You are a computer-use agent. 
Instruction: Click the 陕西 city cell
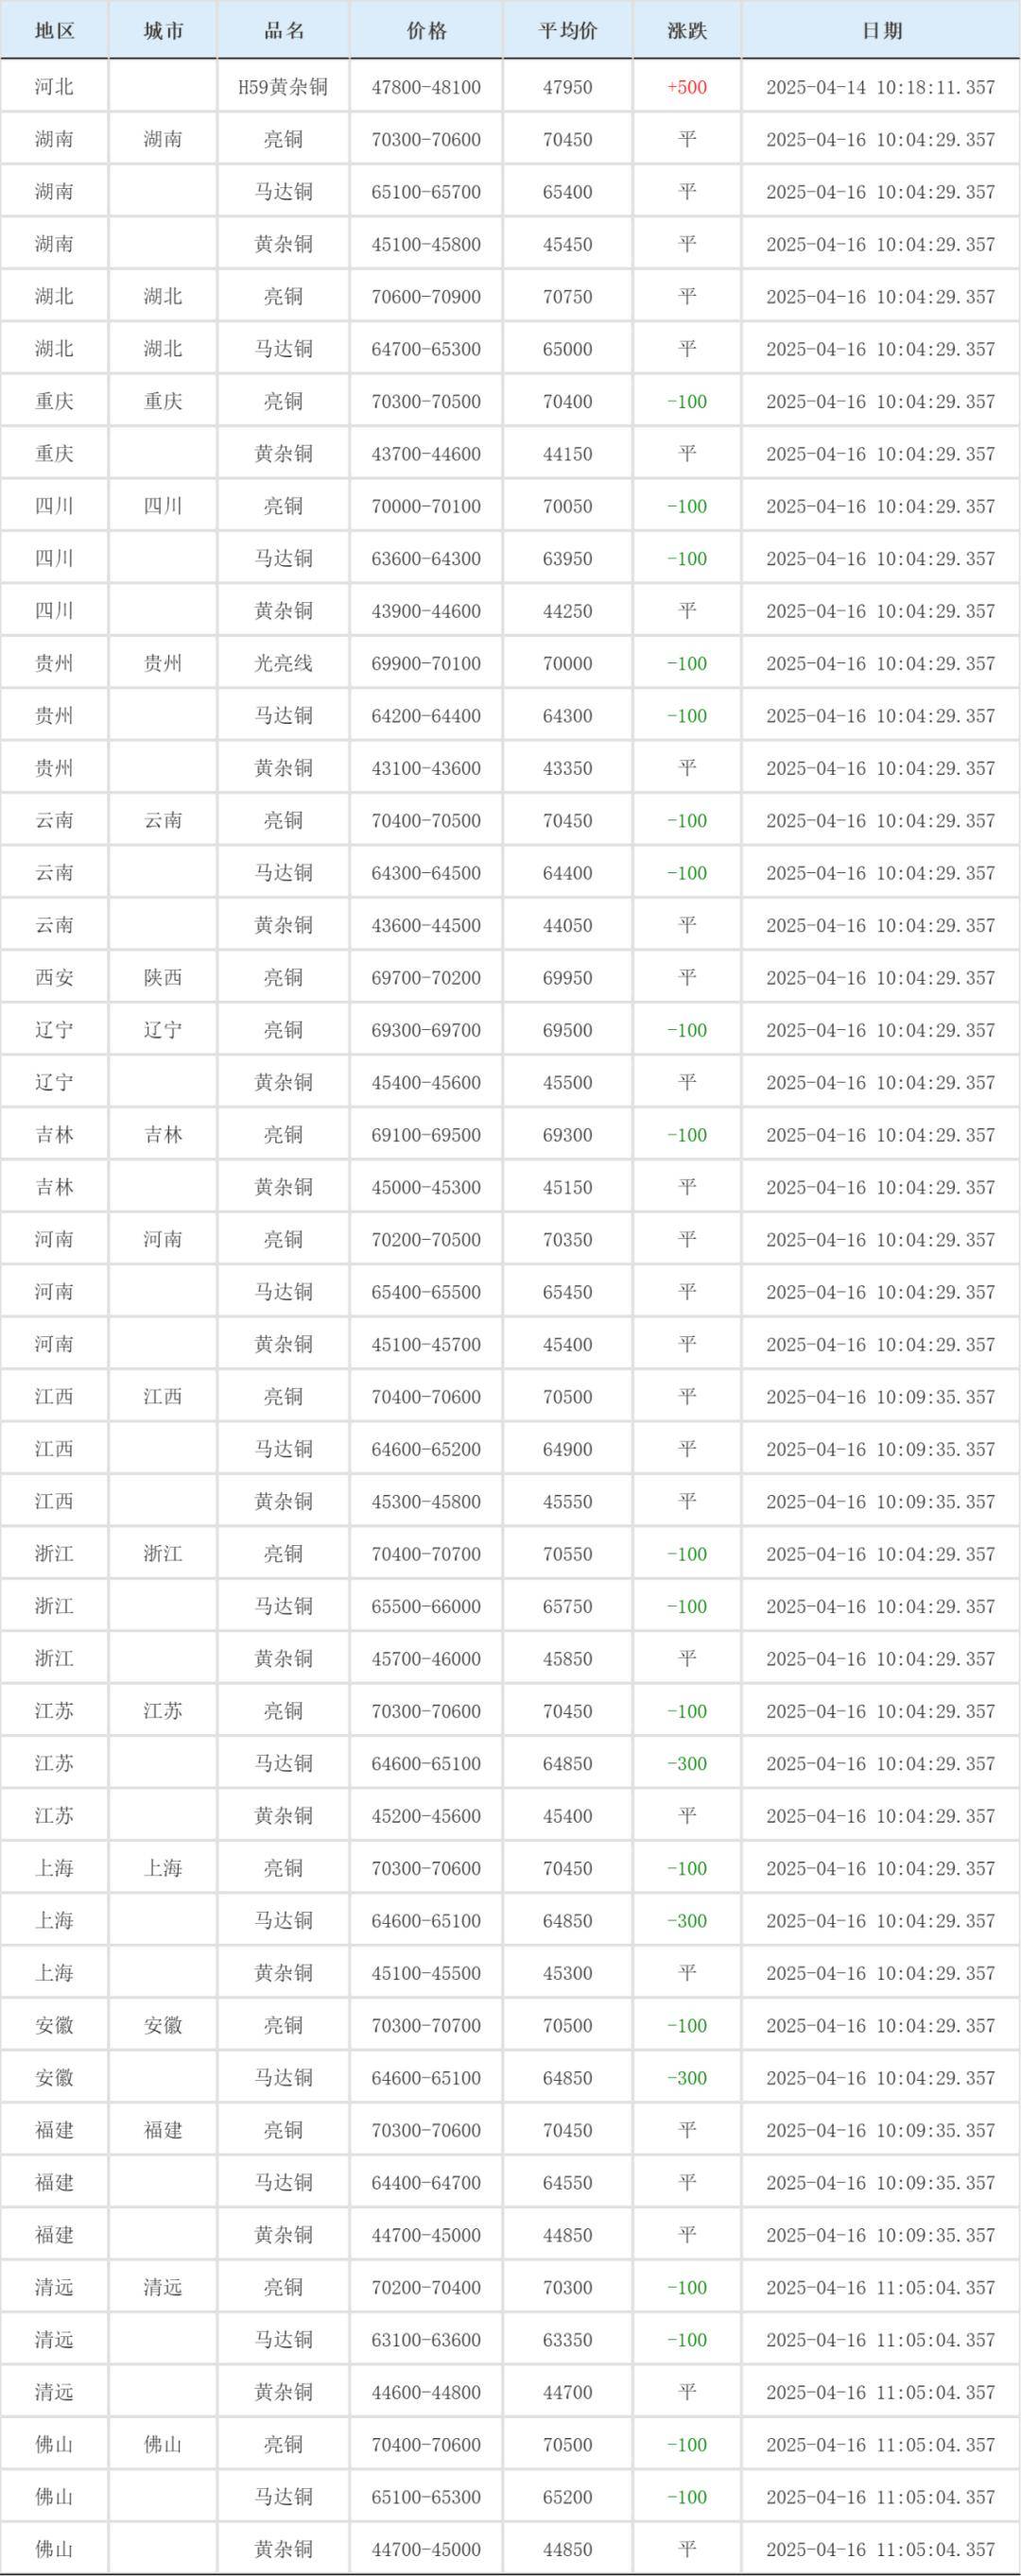click(x=163, y=978)
